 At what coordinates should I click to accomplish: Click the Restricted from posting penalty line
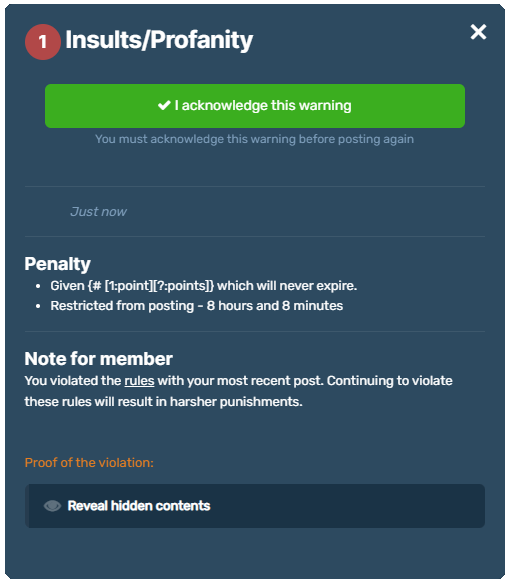coord(197,306)
